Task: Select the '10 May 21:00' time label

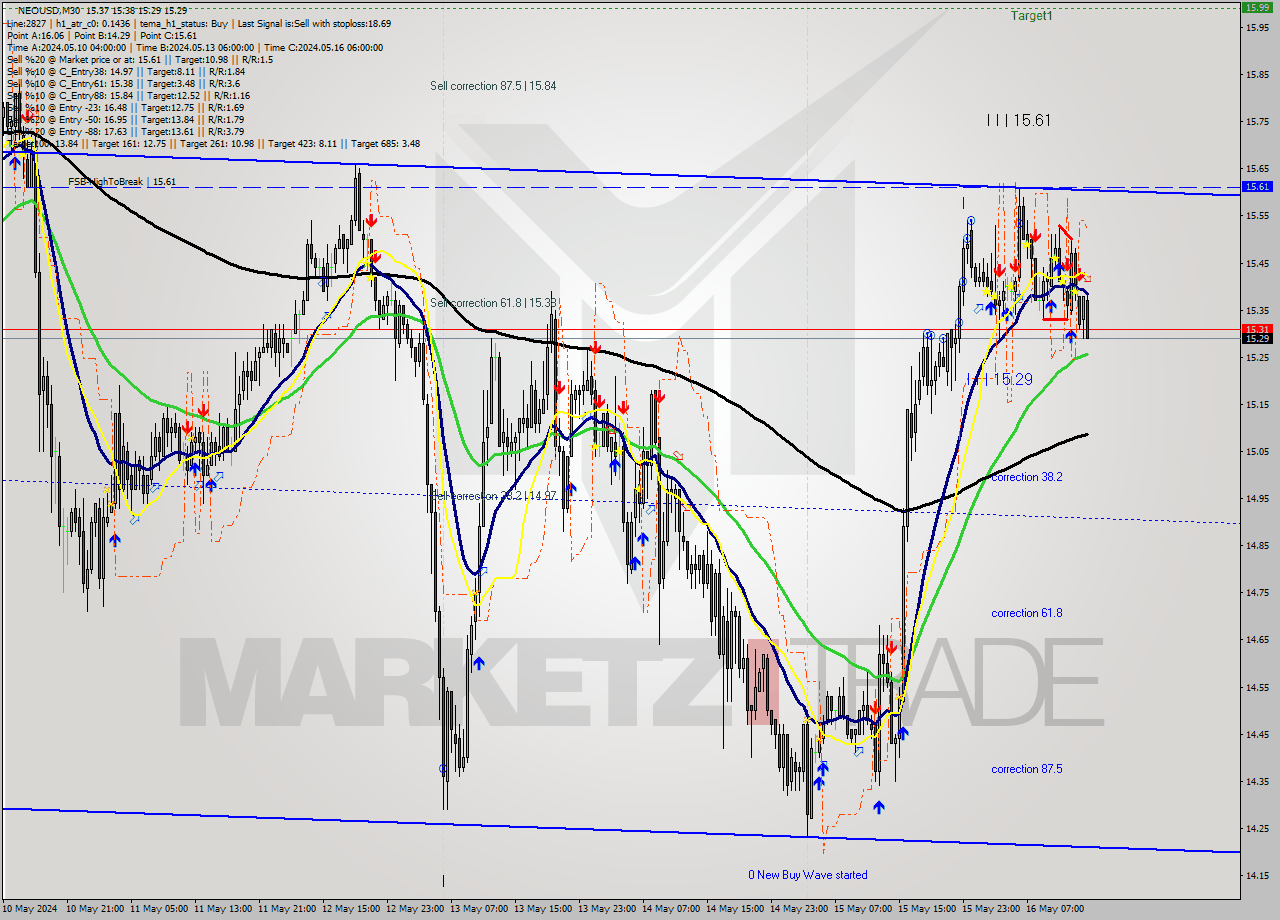Action: coord(97,909)
